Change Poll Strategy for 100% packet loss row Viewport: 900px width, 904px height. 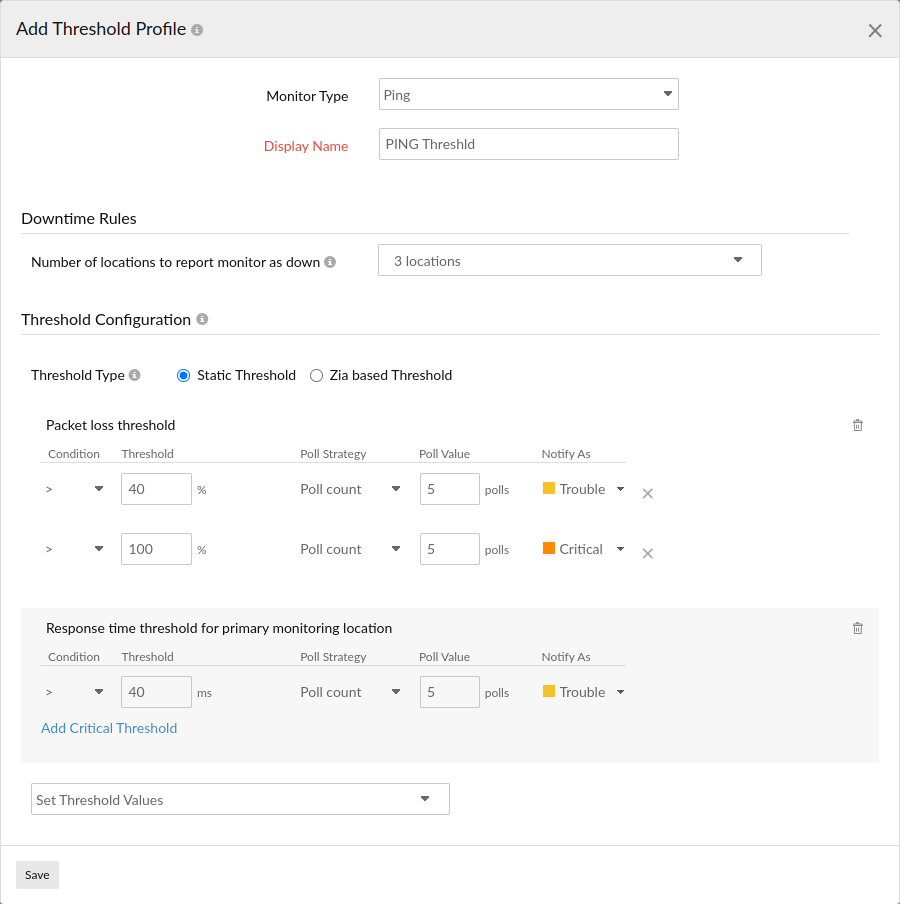(350, 549)
